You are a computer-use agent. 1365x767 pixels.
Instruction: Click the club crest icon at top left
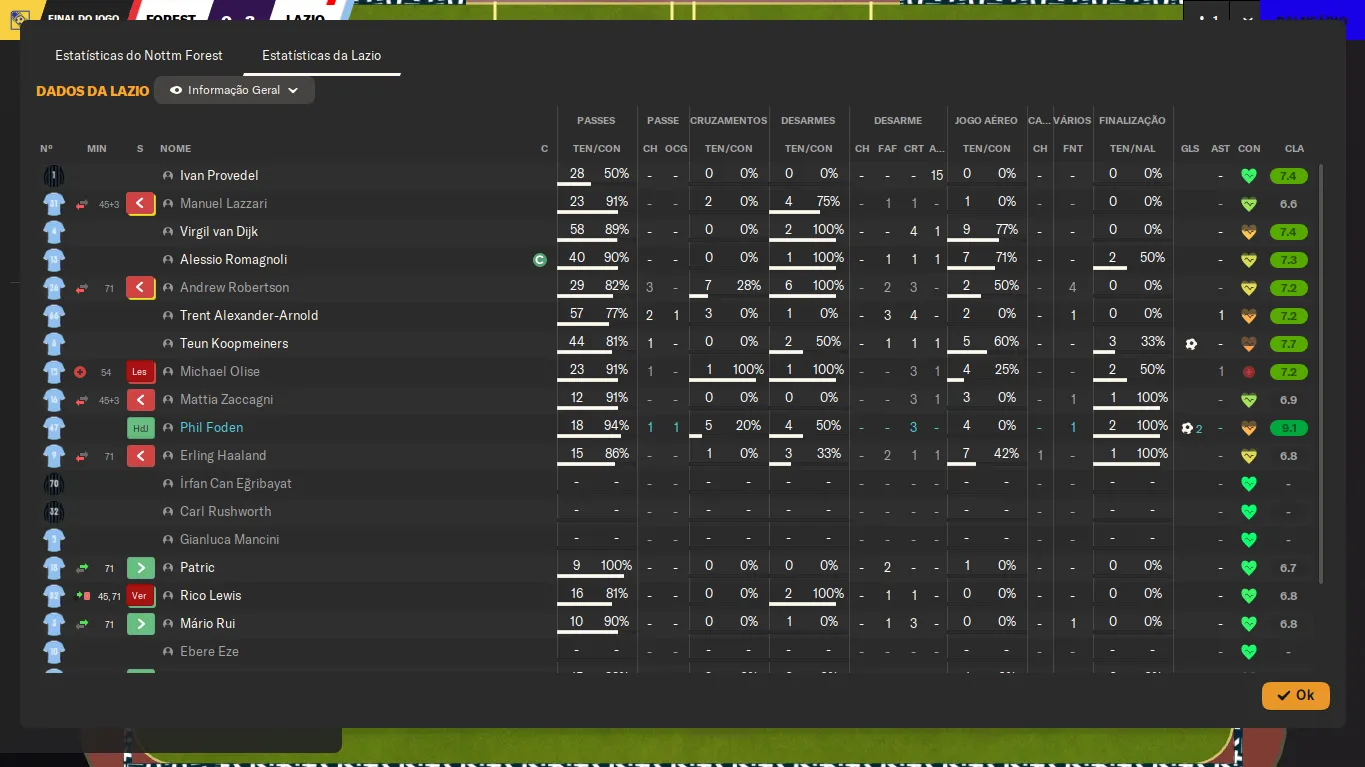click(19, 19)
